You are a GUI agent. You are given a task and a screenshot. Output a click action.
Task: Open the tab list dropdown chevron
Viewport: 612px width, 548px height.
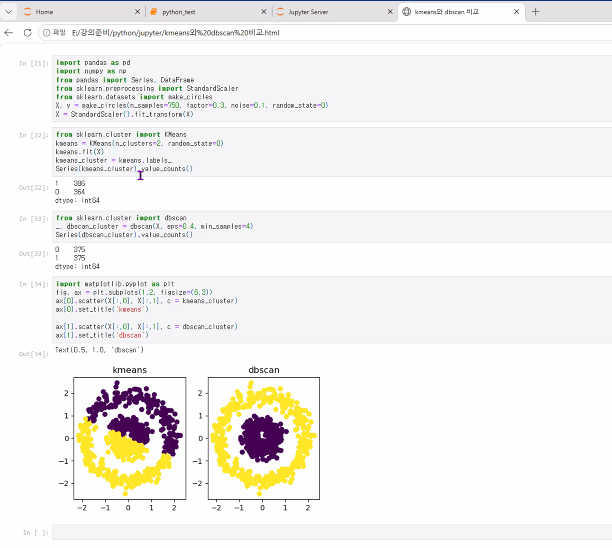[9, 12]
